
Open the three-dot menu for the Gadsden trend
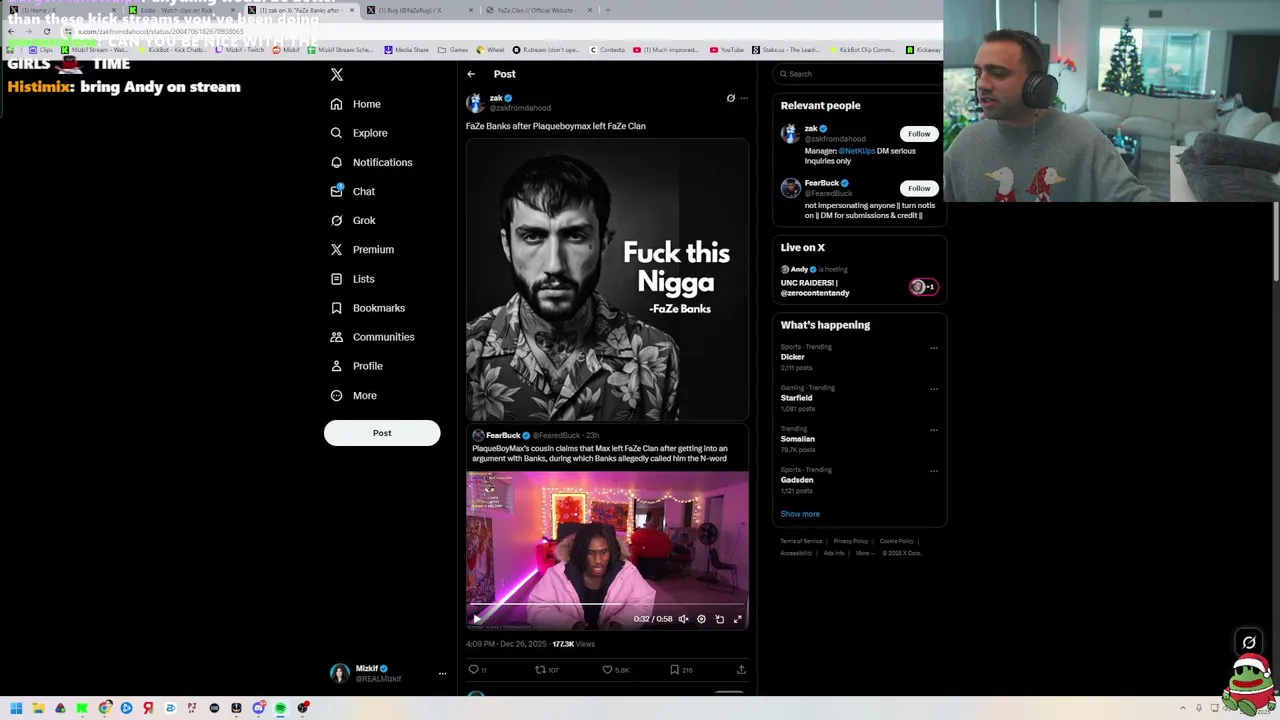[934, 471]
